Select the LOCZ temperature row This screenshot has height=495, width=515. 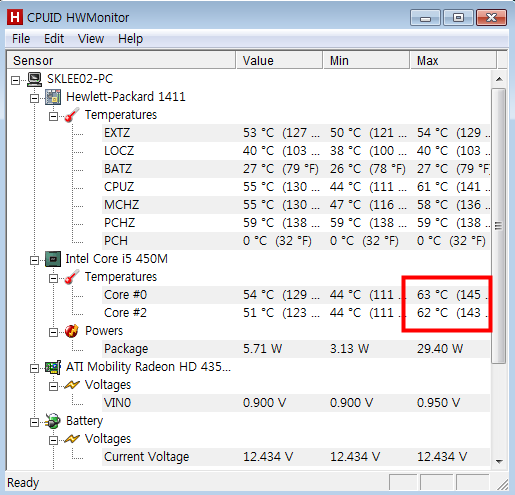click(x=296, y=151)
